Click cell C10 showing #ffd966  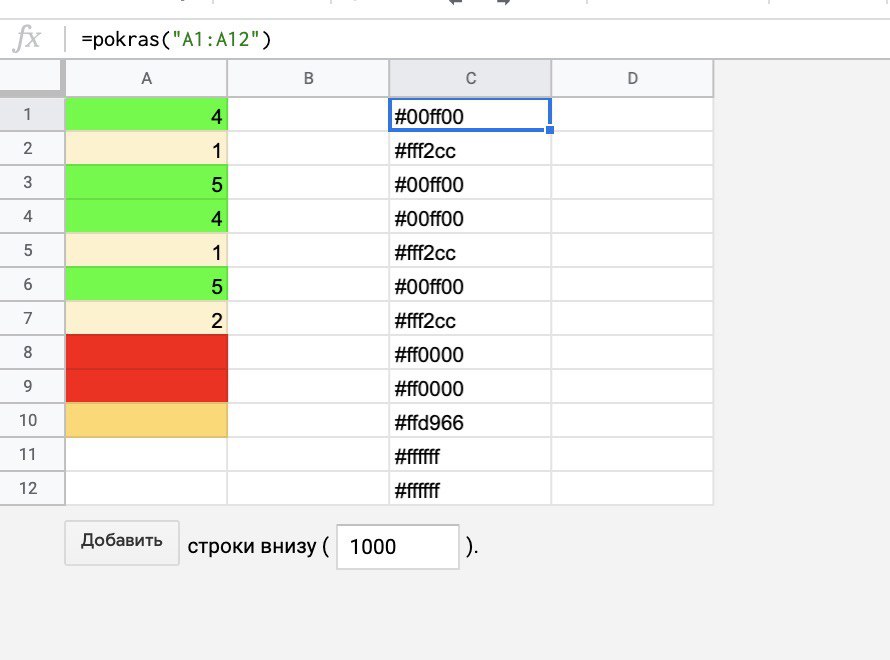click(x=470, y=421)
